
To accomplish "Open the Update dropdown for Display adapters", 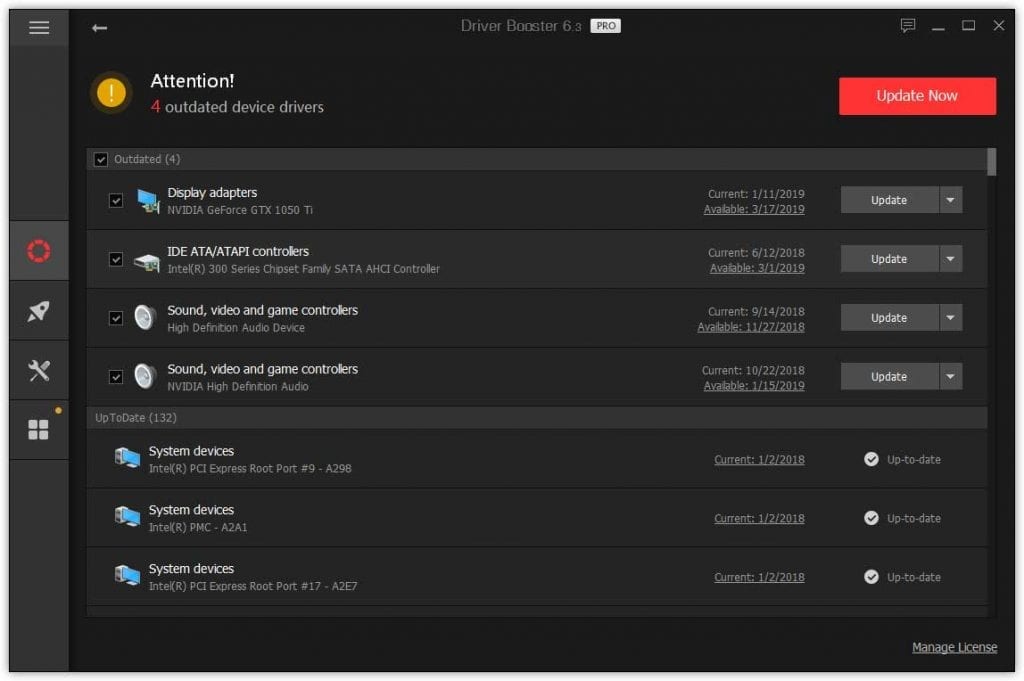I will click(x=952, y=199).
